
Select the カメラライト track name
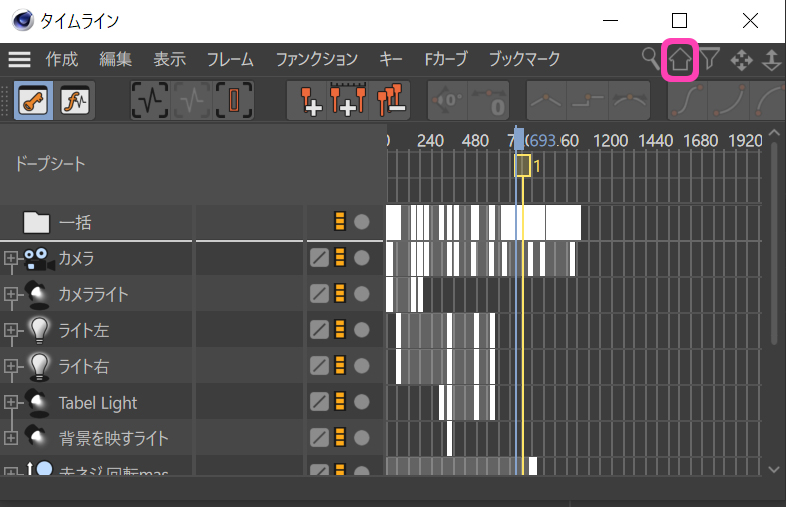coord(93,295)
